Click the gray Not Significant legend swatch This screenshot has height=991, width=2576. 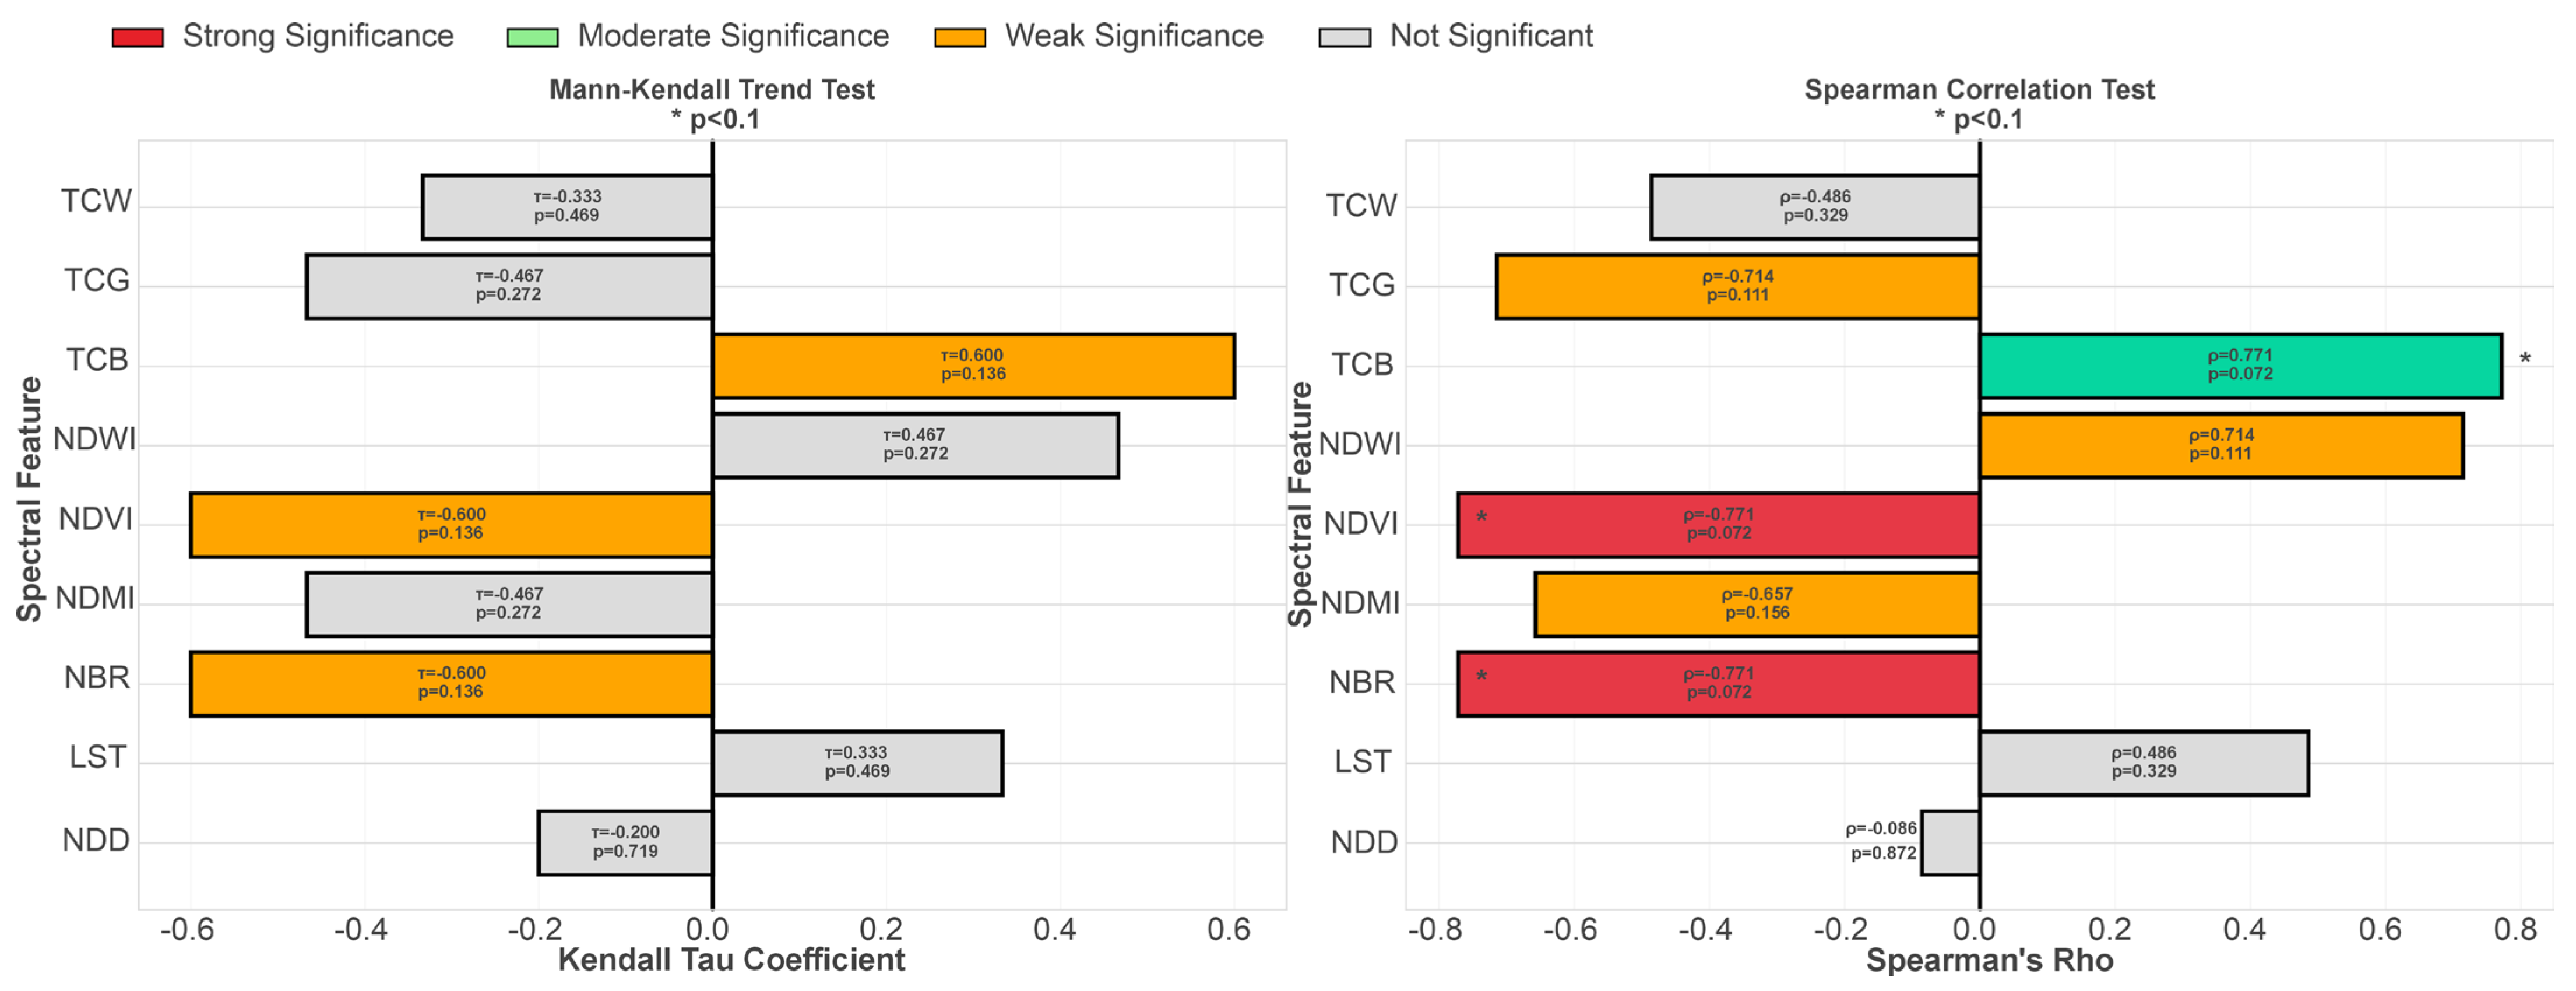[x=1344, y=38]
